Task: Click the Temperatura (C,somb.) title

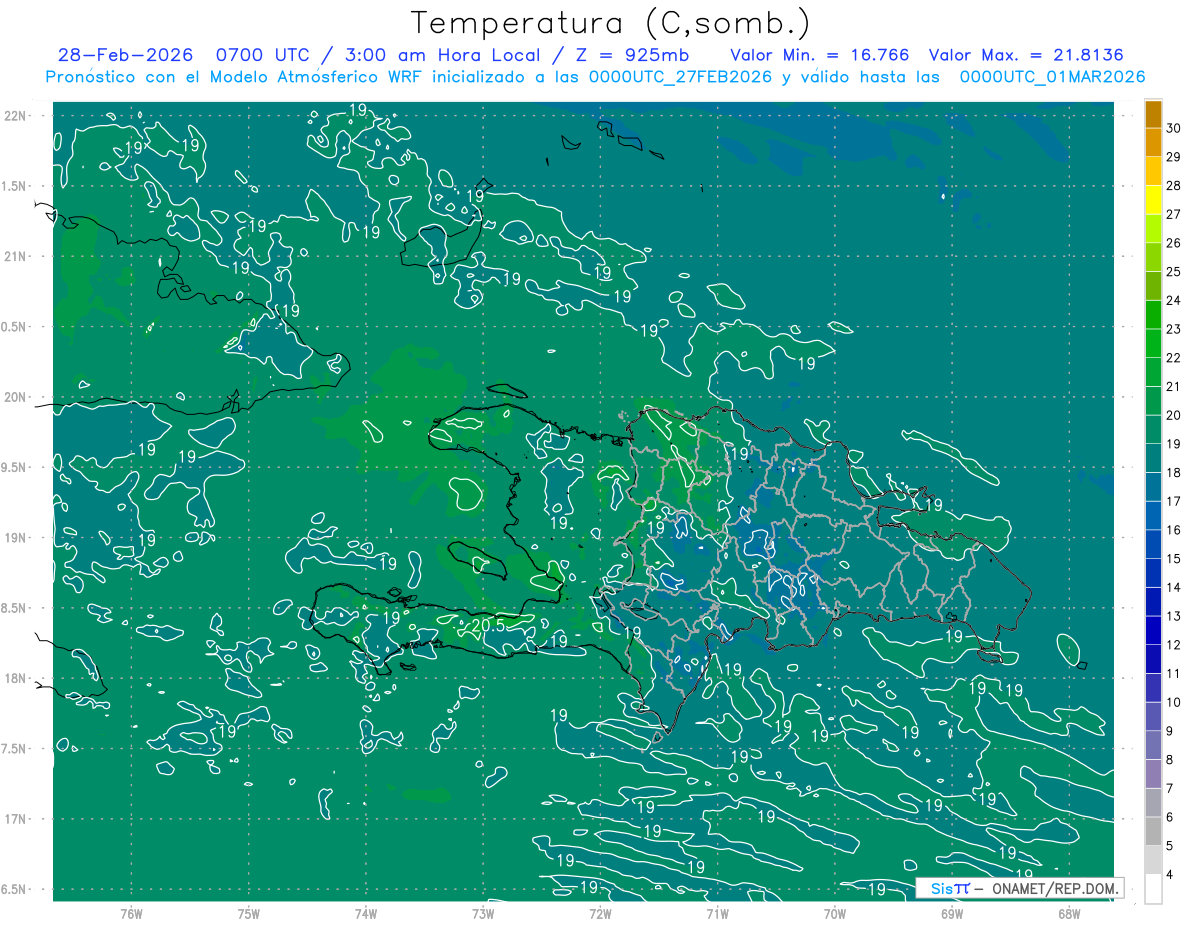Action: click(x=610, y=22)
